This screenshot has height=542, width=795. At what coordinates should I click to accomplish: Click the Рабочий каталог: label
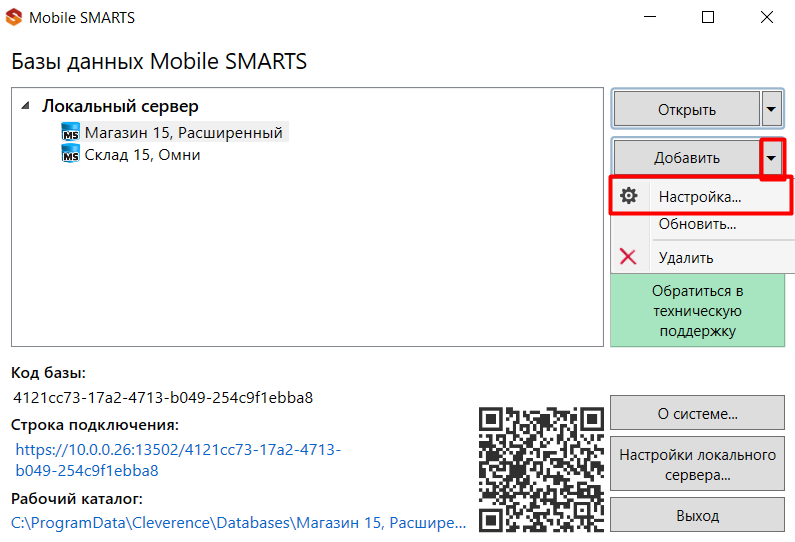click(77, 499)
